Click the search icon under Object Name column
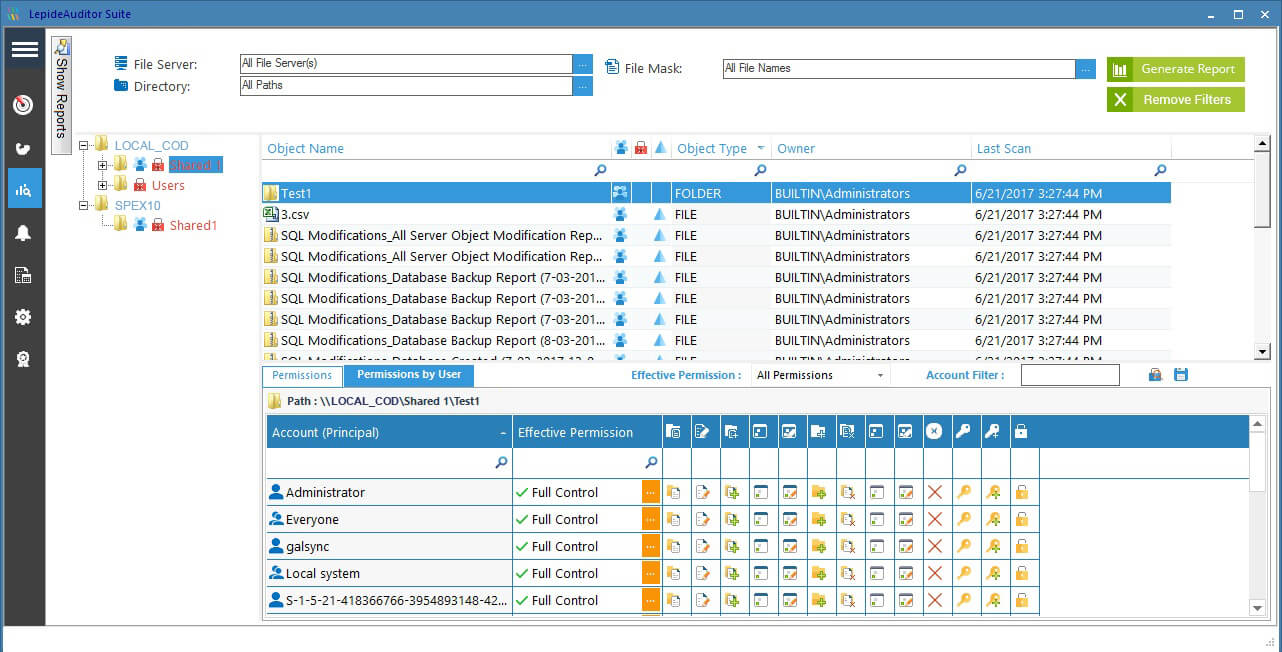Viewport: 1282px width, 652px height. 600,170
